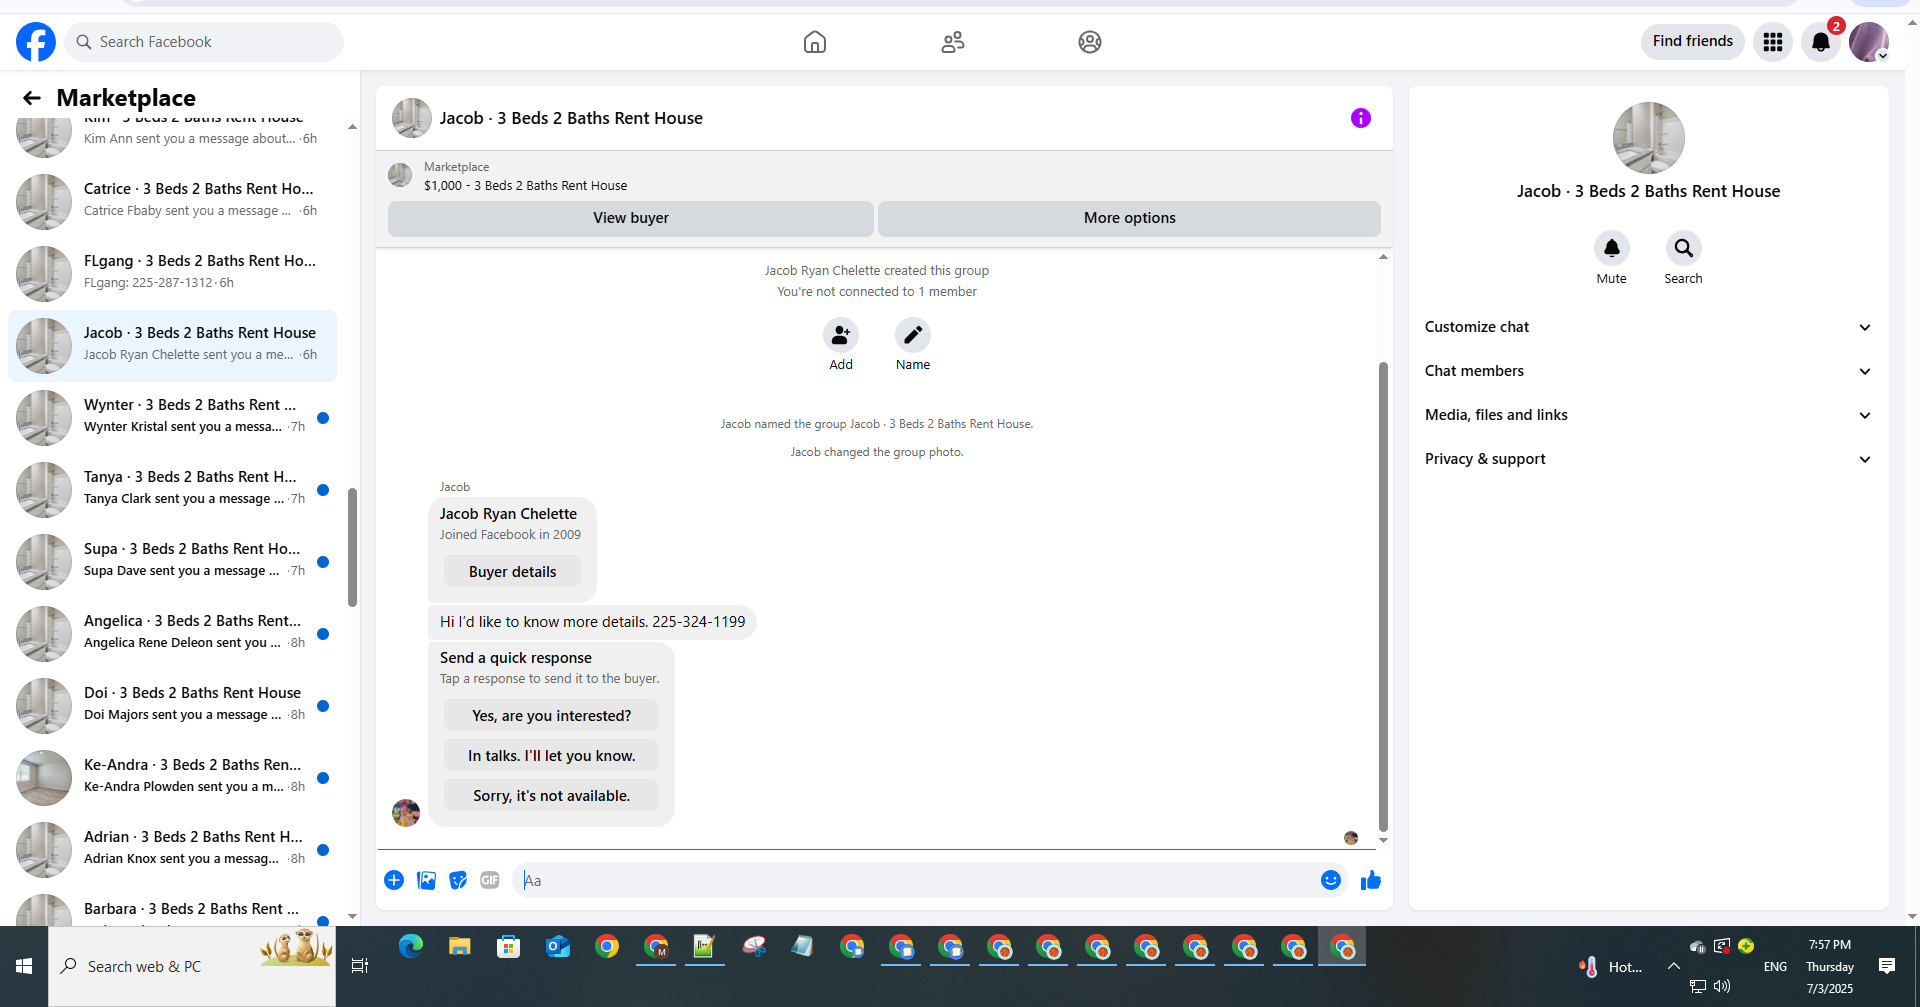Click the Search Facebook field

(204, 42)
